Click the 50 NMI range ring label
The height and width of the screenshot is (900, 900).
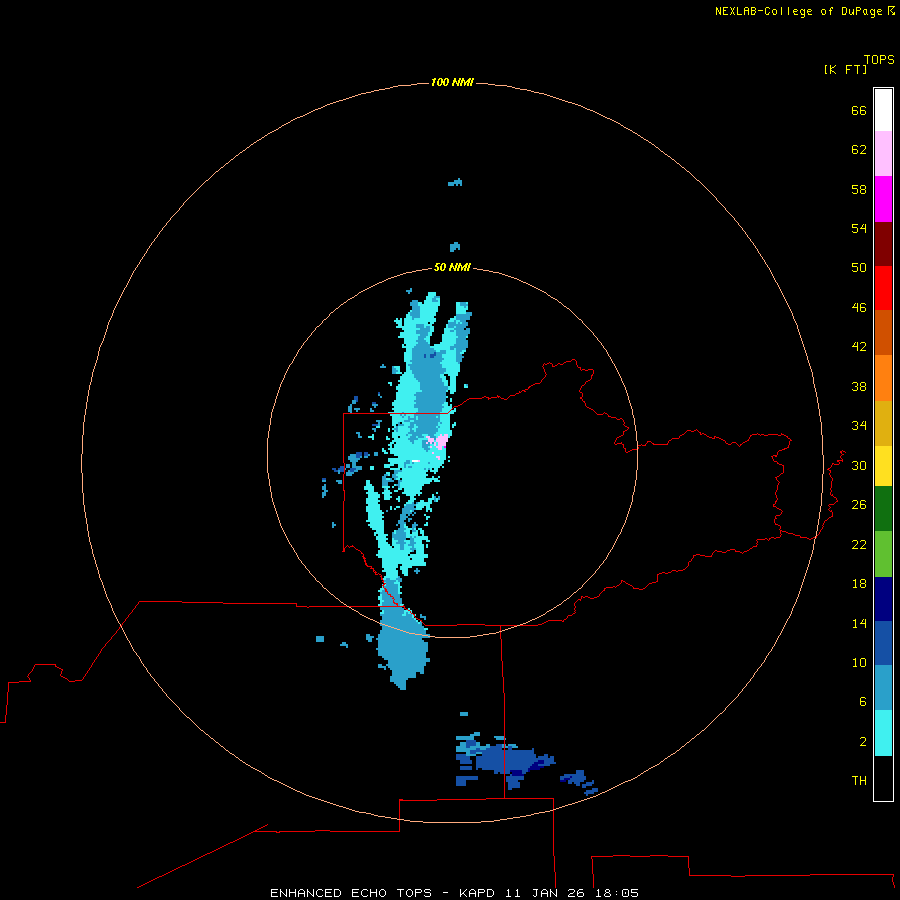[x=452, y=267]
